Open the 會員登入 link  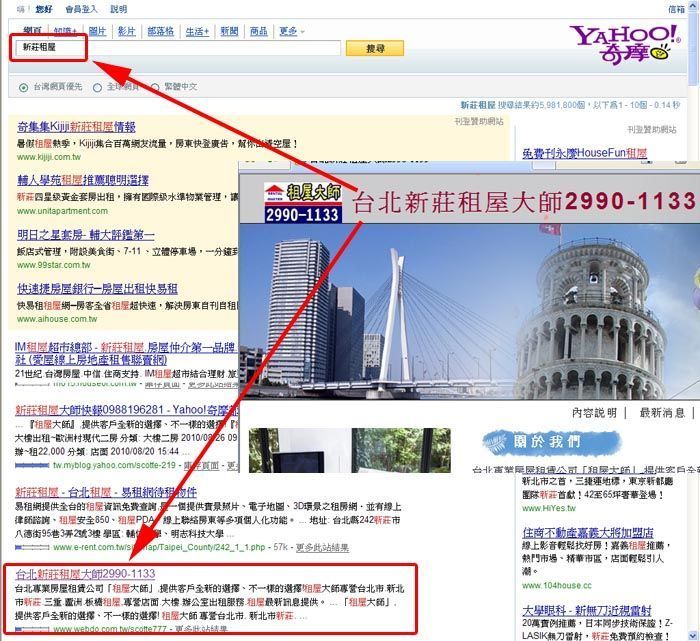point(81,9)
